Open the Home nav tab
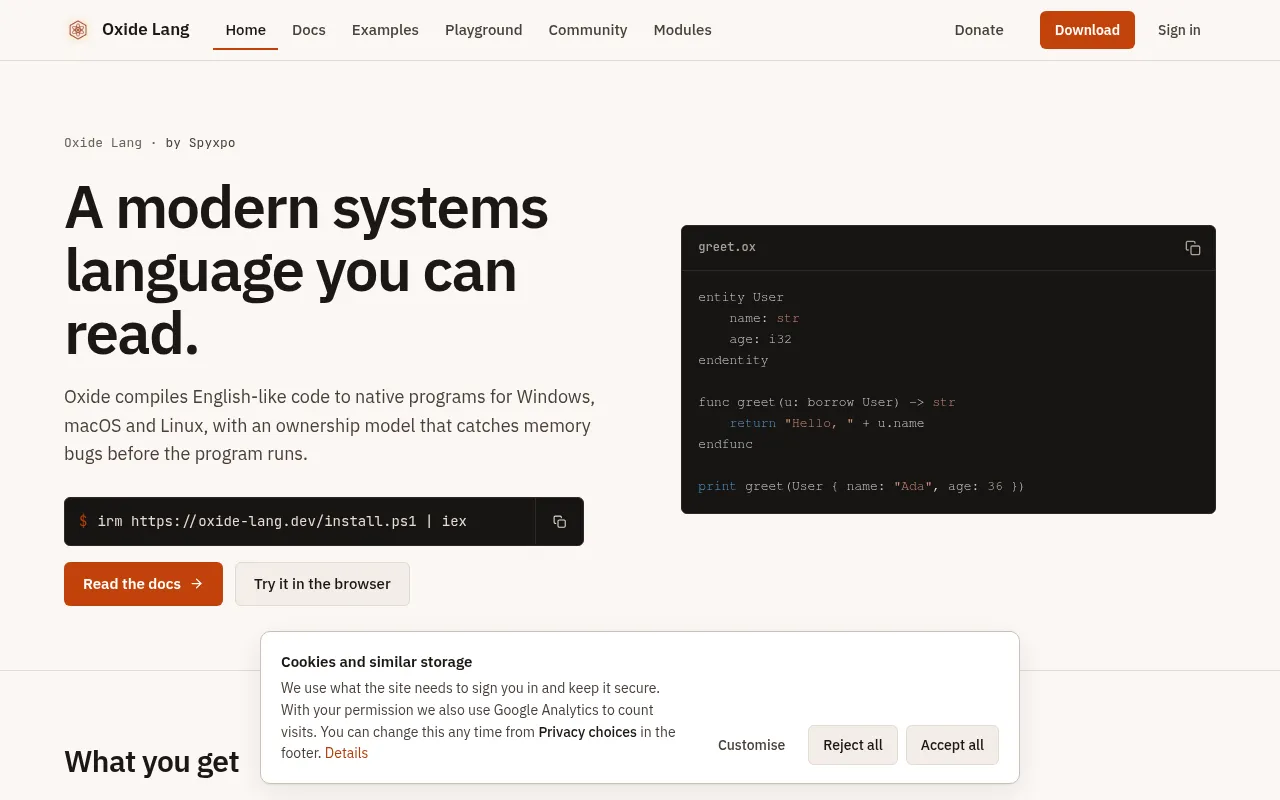 tap(245, 30)
